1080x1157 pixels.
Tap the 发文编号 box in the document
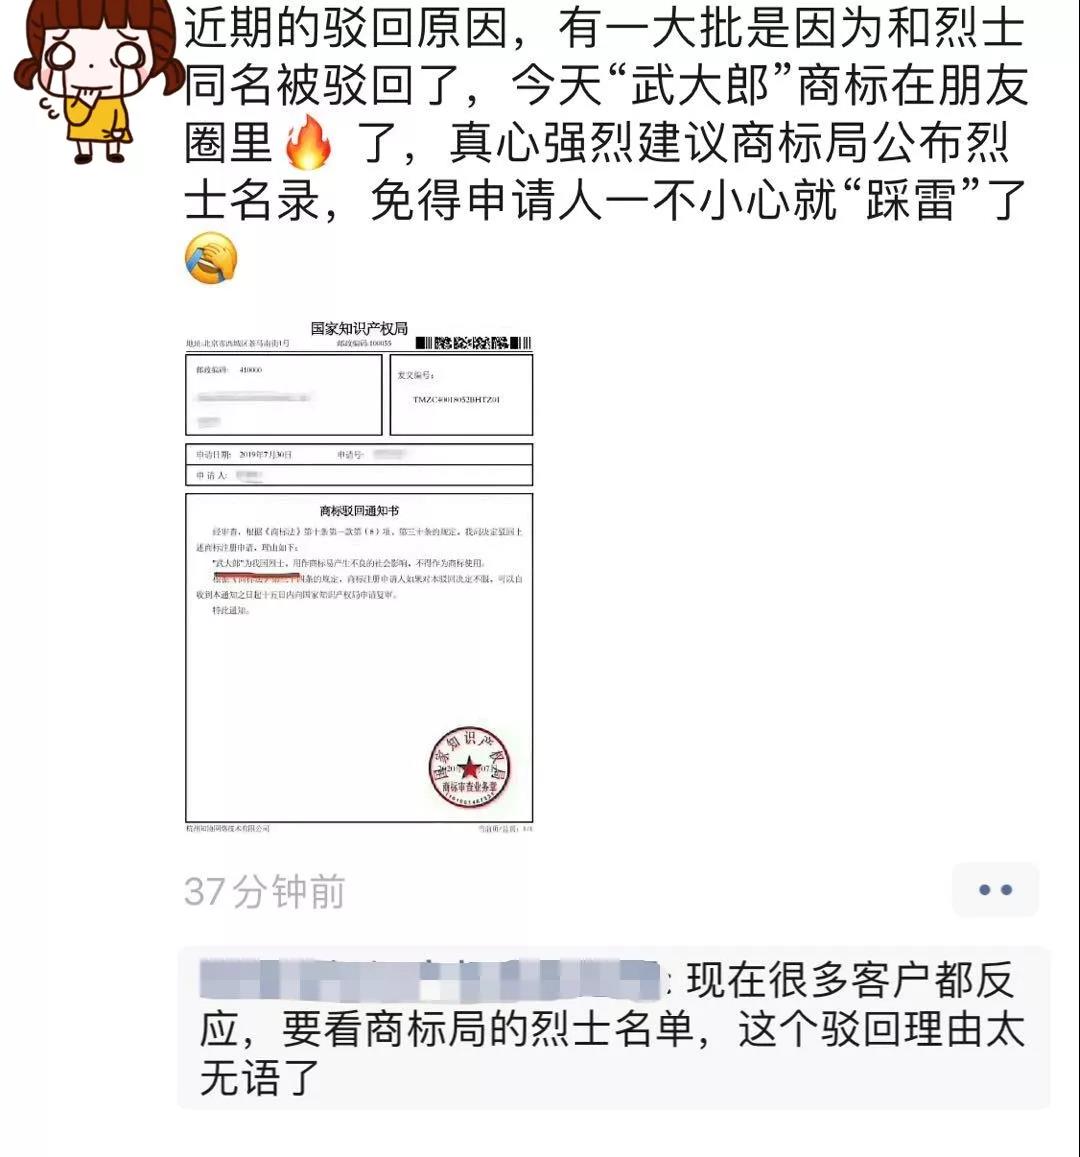click(461, 395)
